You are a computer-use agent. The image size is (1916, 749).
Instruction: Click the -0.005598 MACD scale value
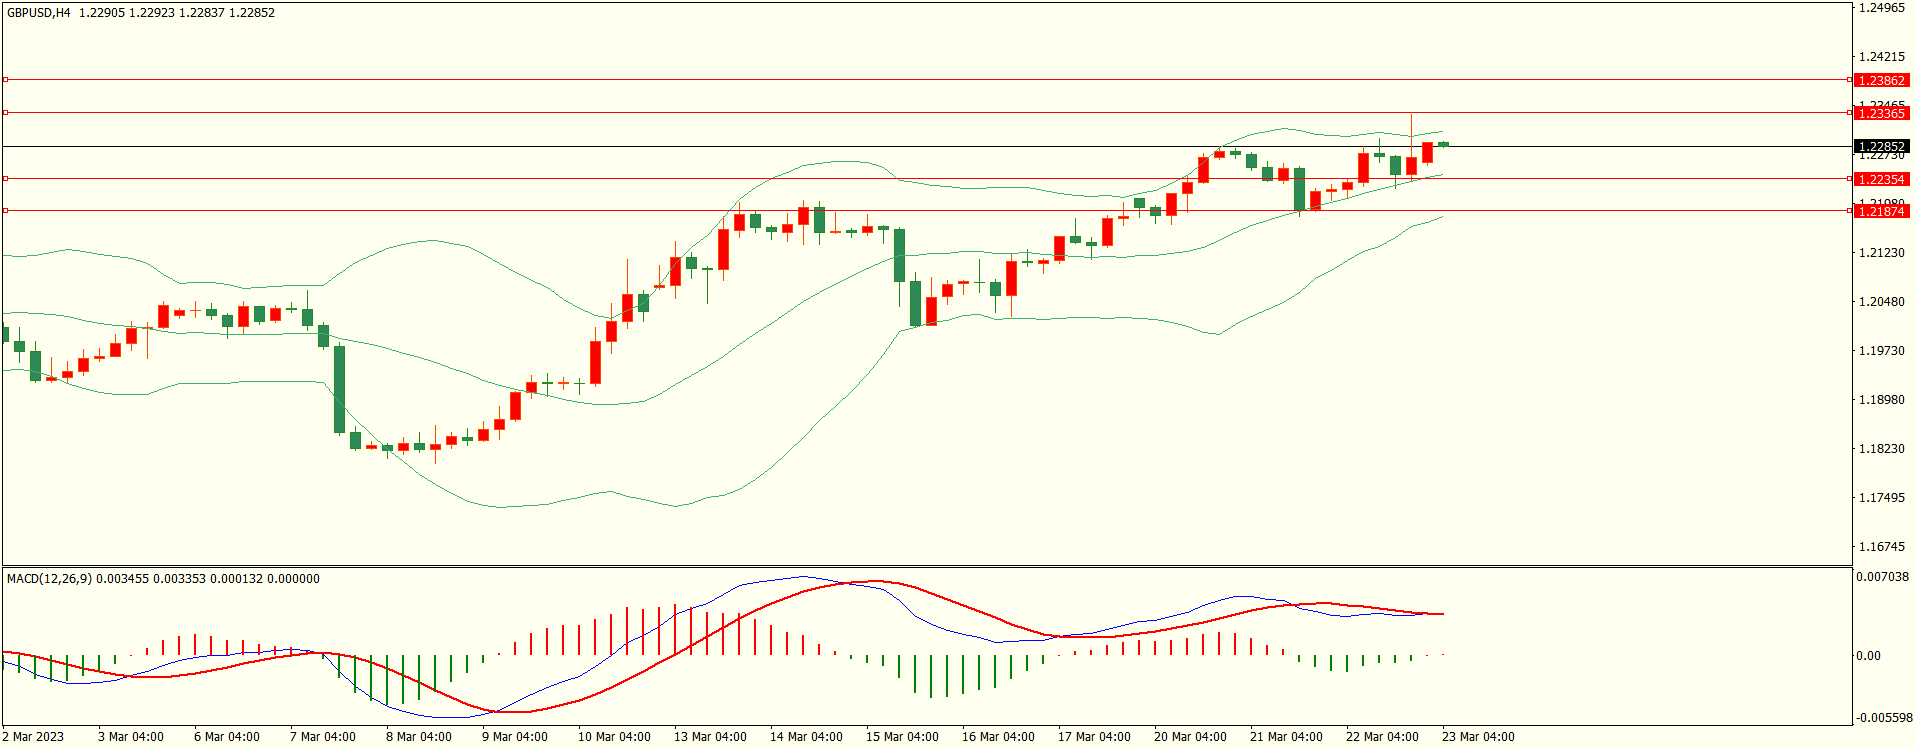point(1884,718)
